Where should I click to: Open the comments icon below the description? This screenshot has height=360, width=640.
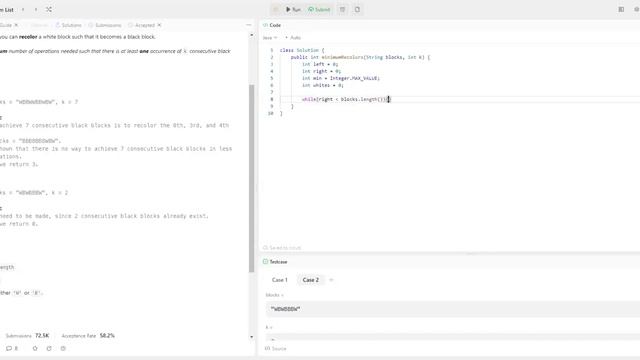pyautogui.click(x=12, y=349)
